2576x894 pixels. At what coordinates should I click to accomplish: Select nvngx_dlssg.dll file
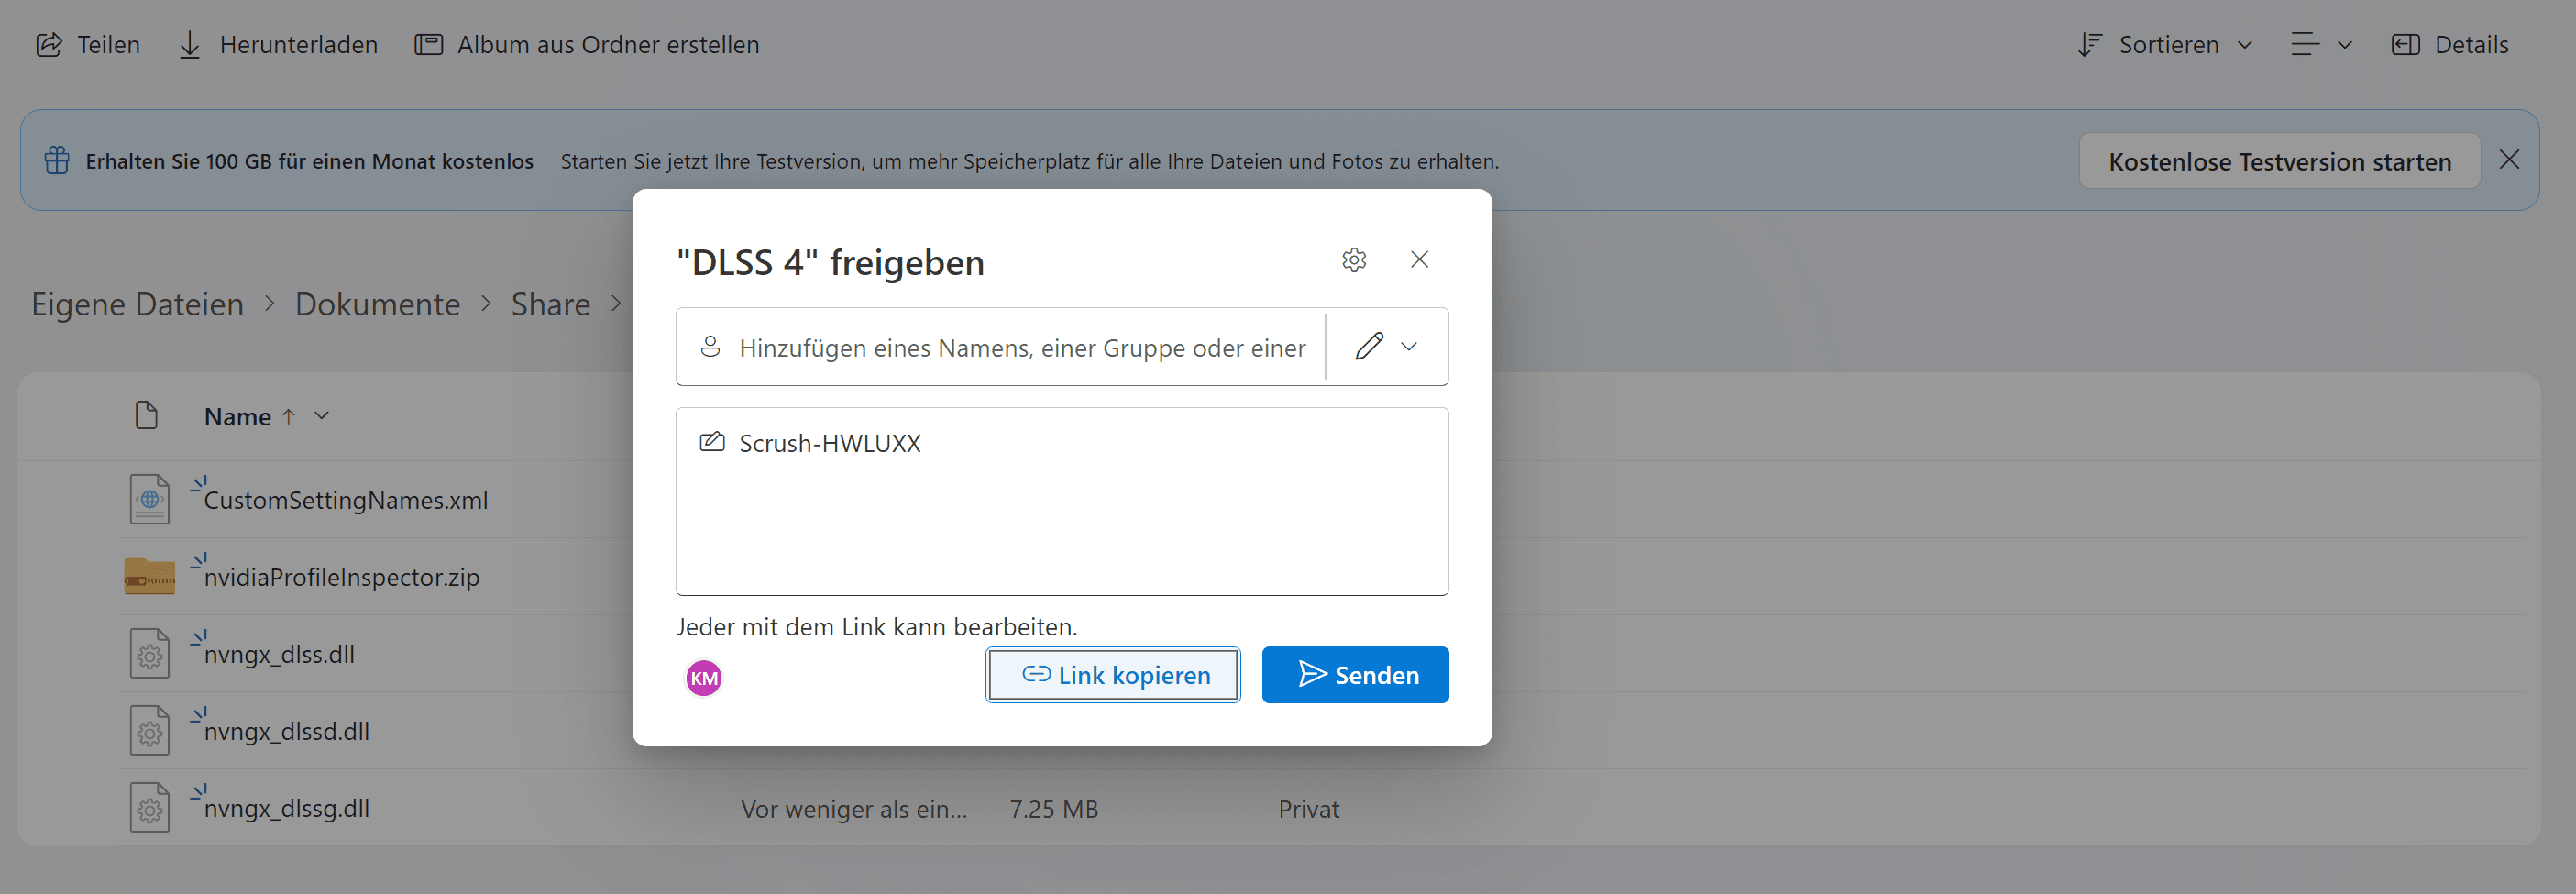287,808
